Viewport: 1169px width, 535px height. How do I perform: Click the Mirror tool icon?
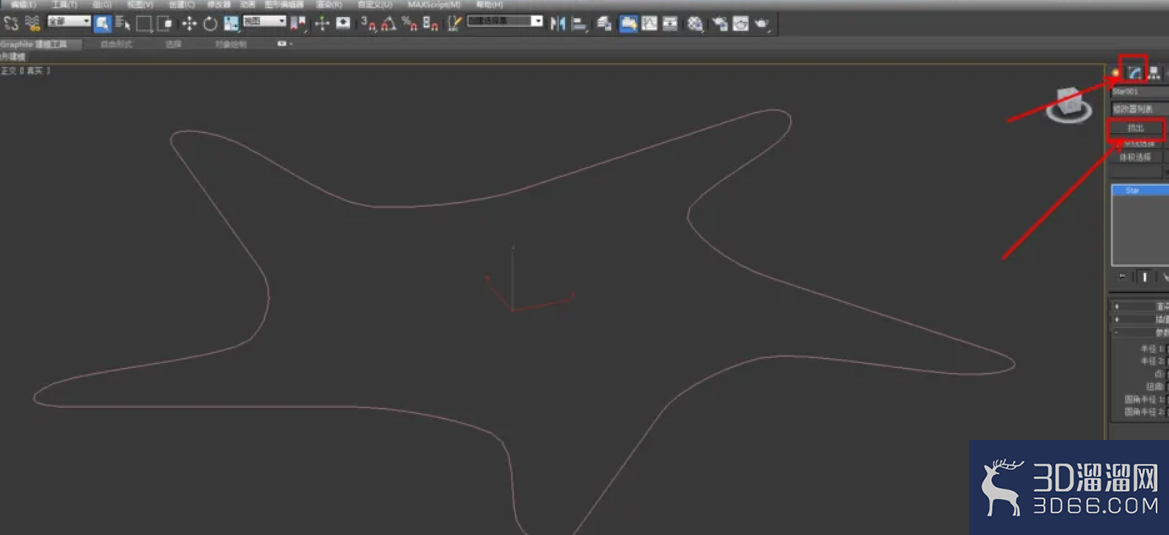[x=558, y=24]
